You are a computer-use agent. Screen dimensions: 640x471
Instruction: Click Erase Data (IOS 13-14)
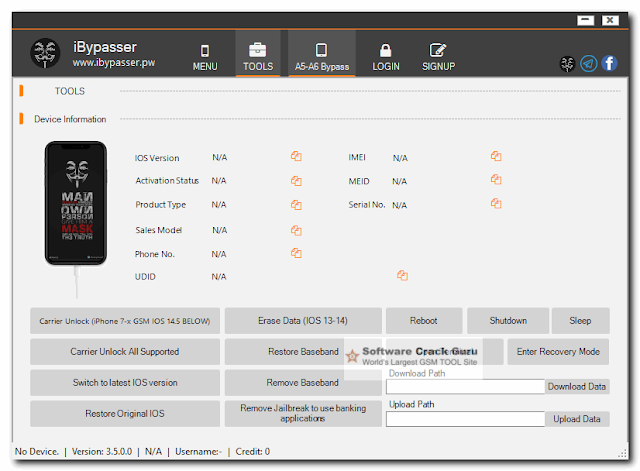point(303,321)
